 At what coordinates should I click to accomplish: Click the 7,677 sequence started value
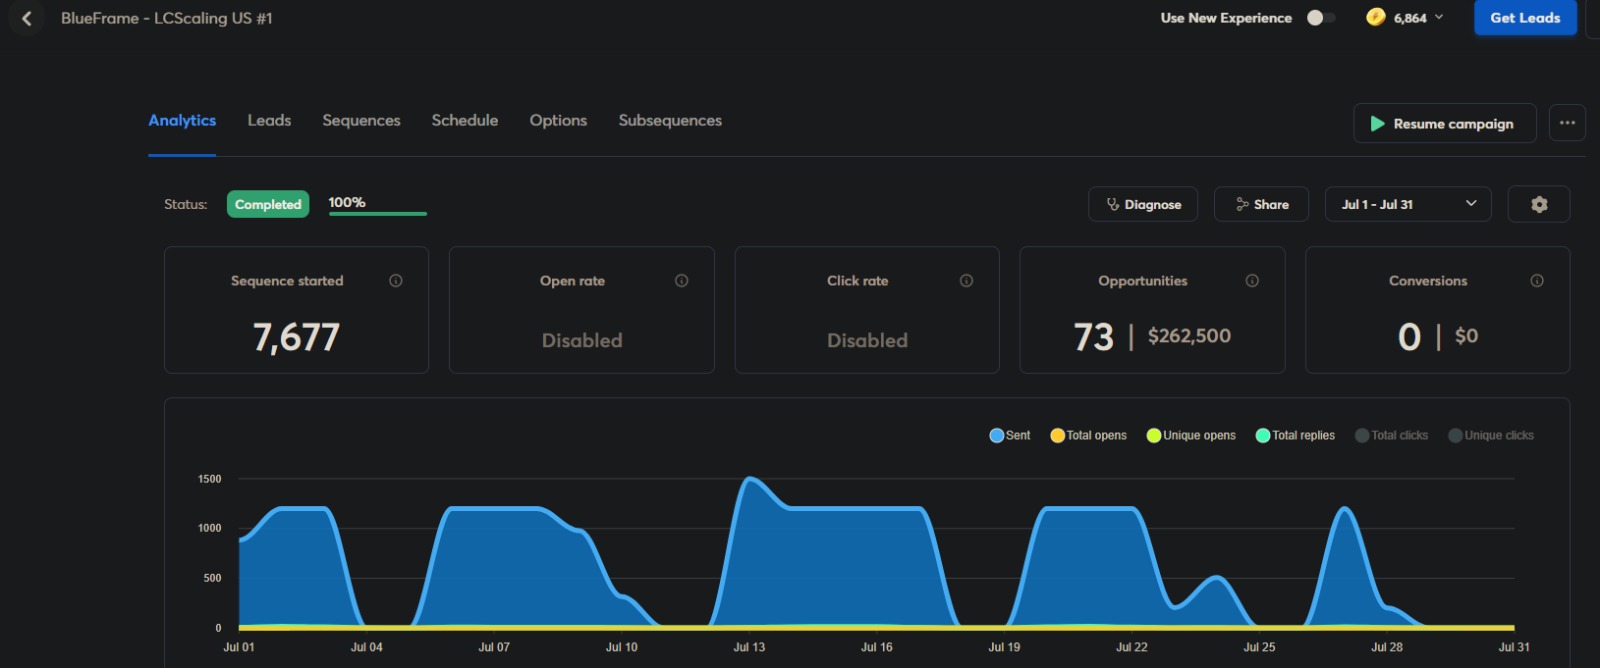tap(296, 337)
